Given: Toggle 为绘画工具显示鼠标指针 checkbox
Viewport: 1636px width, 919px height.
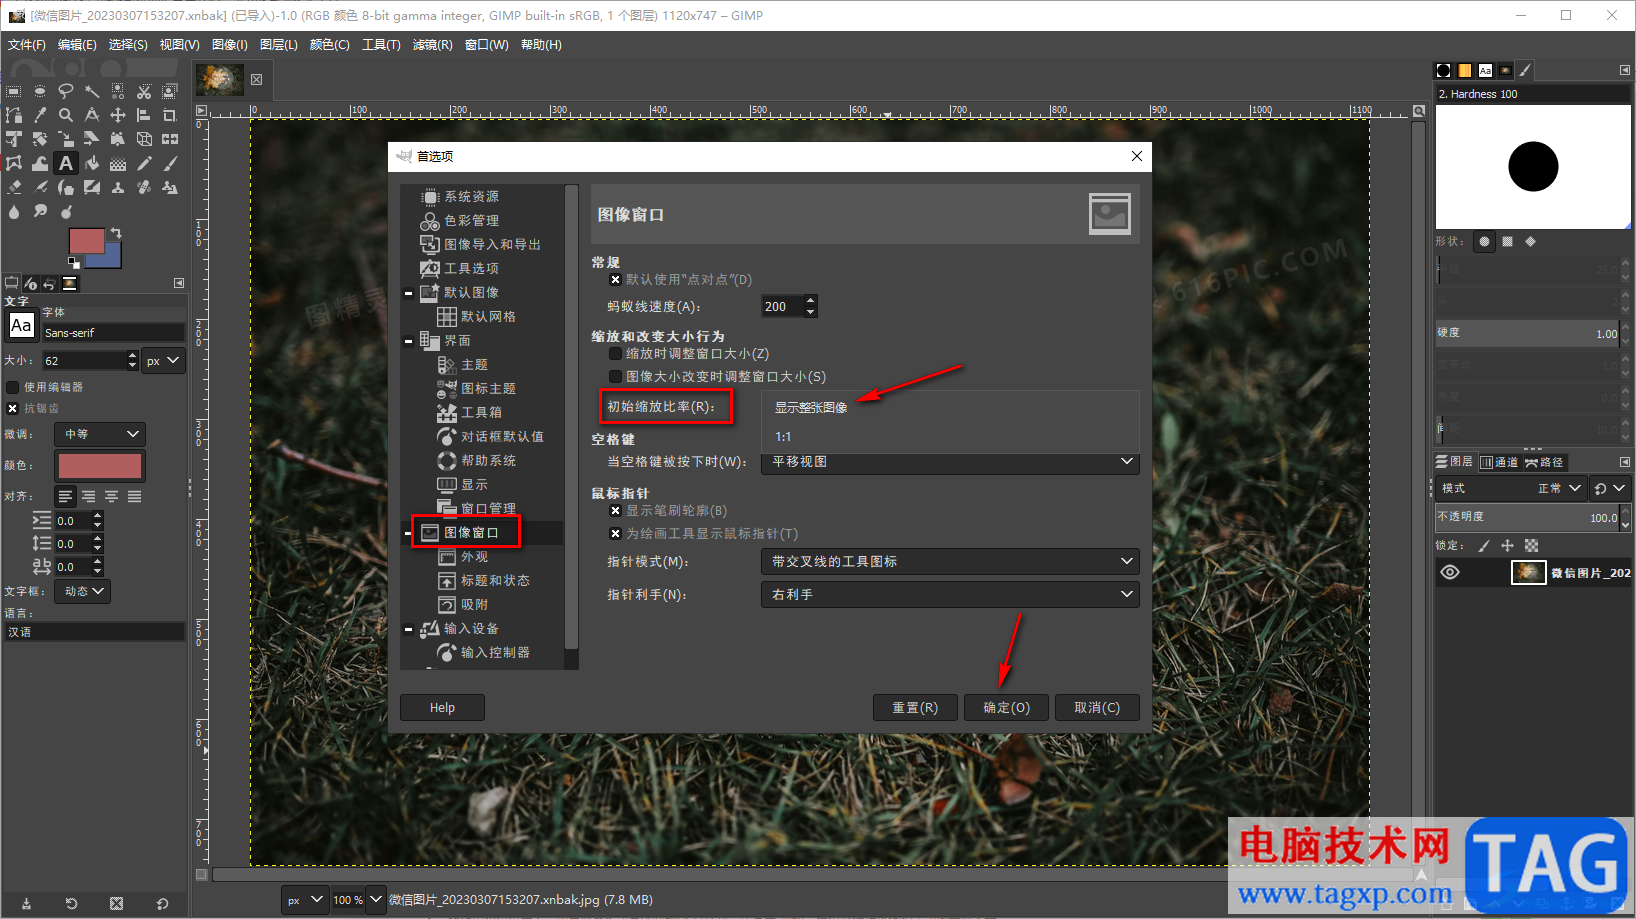Looking at the screenshot, I should click(615, 534).
